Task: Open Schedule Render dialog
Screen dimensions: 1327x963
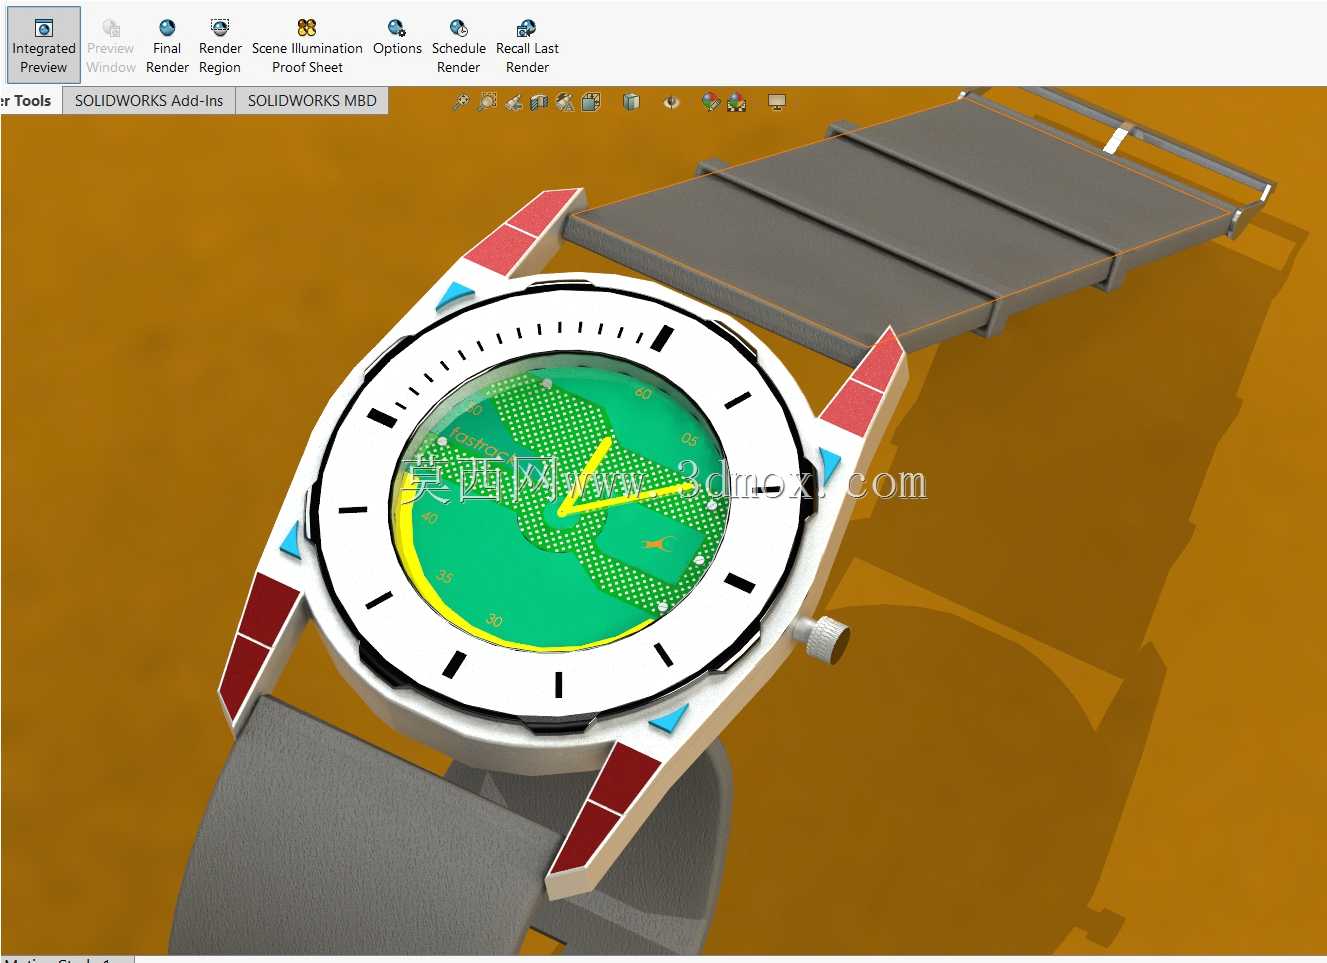Action: tap(458, 46)
